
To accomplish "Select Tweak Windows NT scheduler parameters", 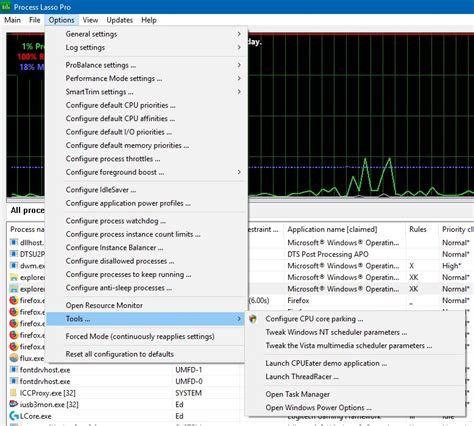I will [355, 332].
